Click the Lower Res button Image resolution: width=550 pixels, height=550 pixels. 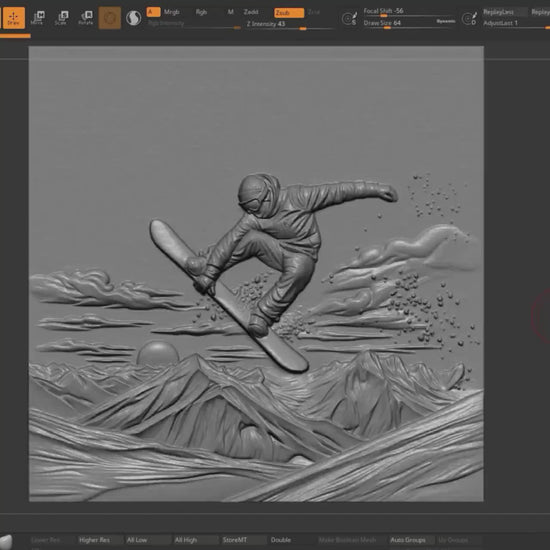46,540
